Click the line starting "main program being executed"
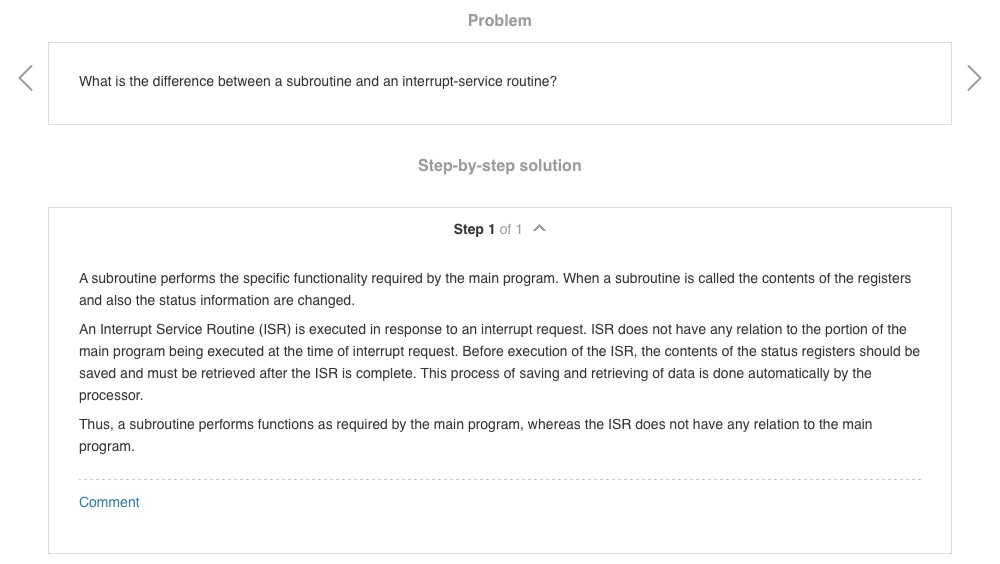Image resolution: width=1000 pixels, height=564 pixels. [x=499, y=351]
